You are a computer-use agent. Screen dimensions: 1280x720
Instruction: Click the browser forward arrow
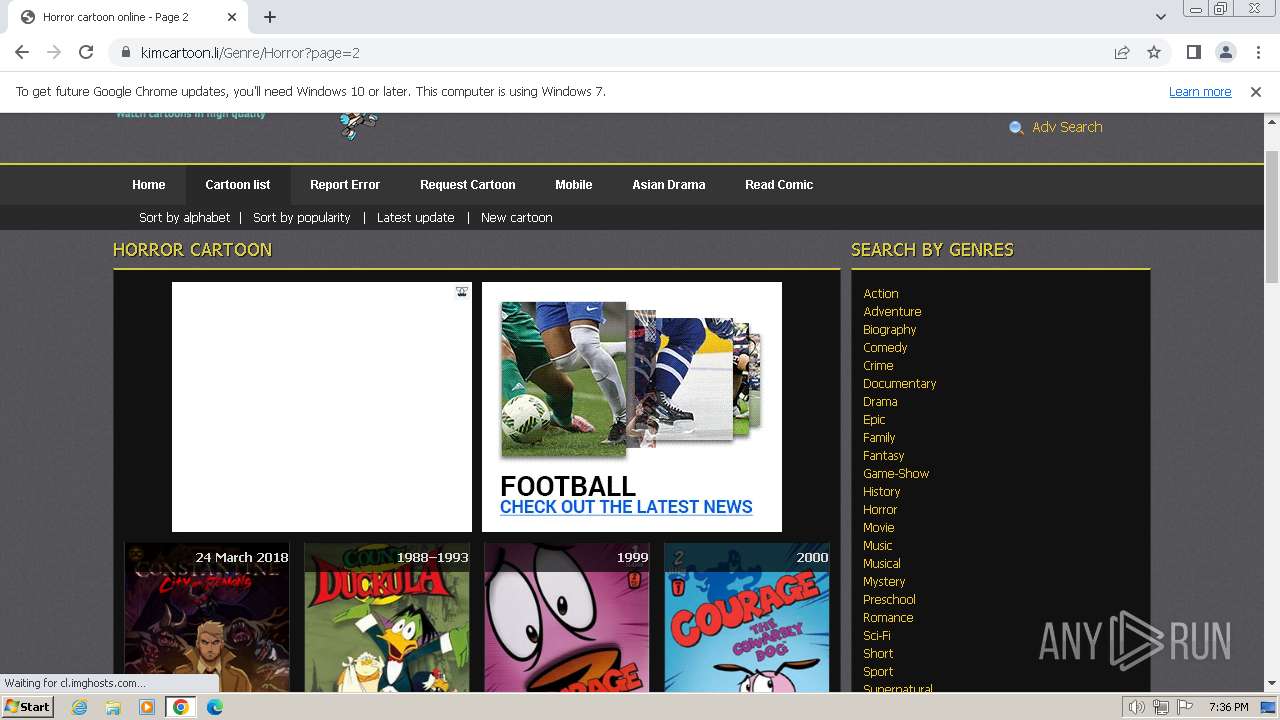54,52
